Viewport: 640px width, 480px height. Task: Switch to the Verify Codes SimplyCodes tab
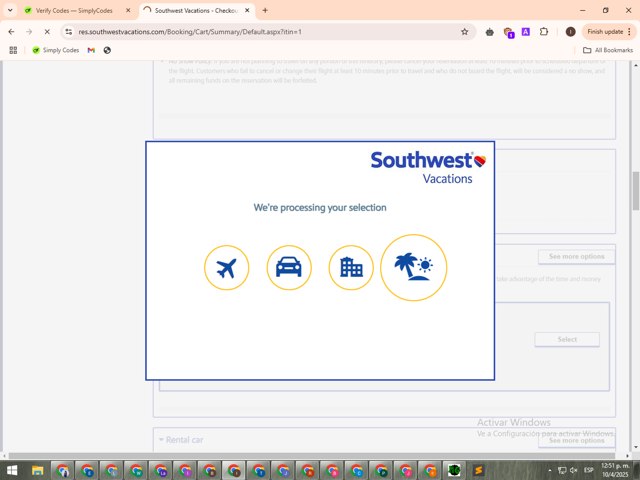point(74,11)
